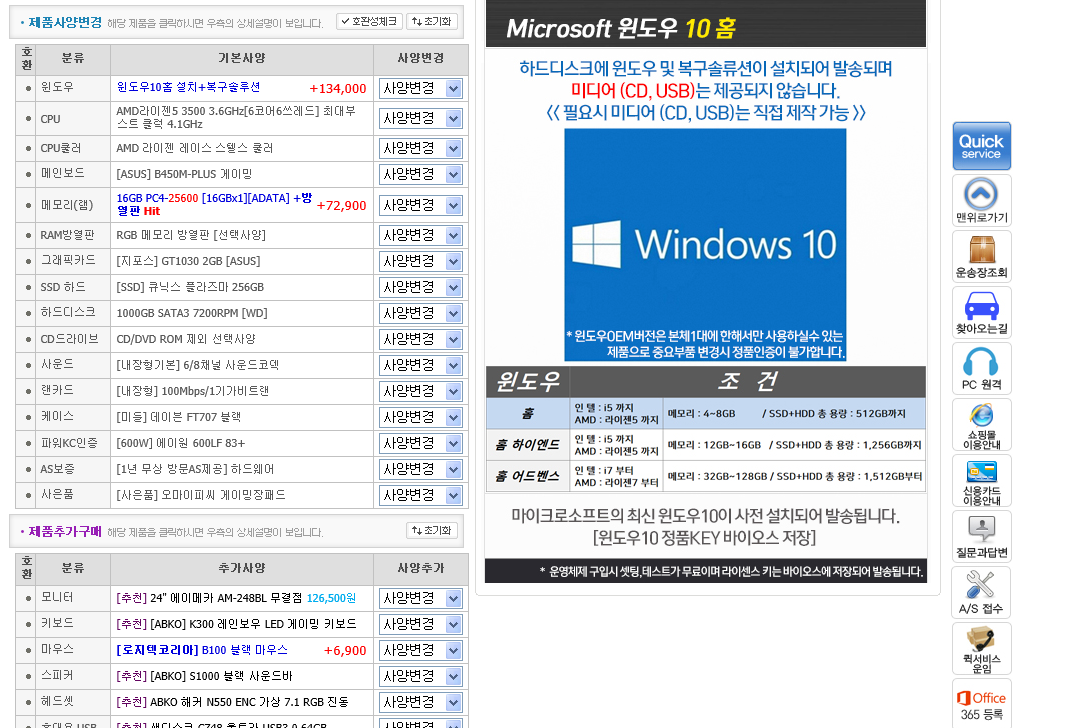
Task: Open 사양변경 dropdown for 헤드셋 row
Action: coord(421,702)
